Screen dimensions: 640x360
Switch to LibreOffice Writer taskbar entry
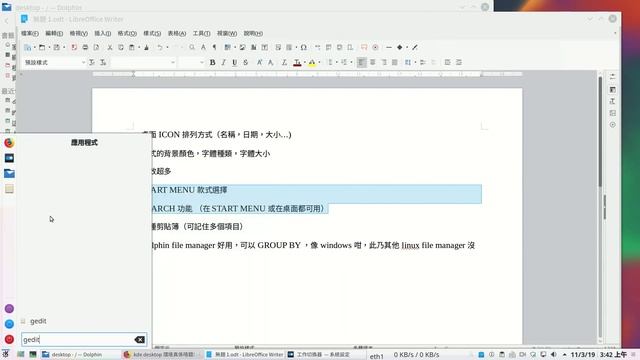[x=244, y=355]
